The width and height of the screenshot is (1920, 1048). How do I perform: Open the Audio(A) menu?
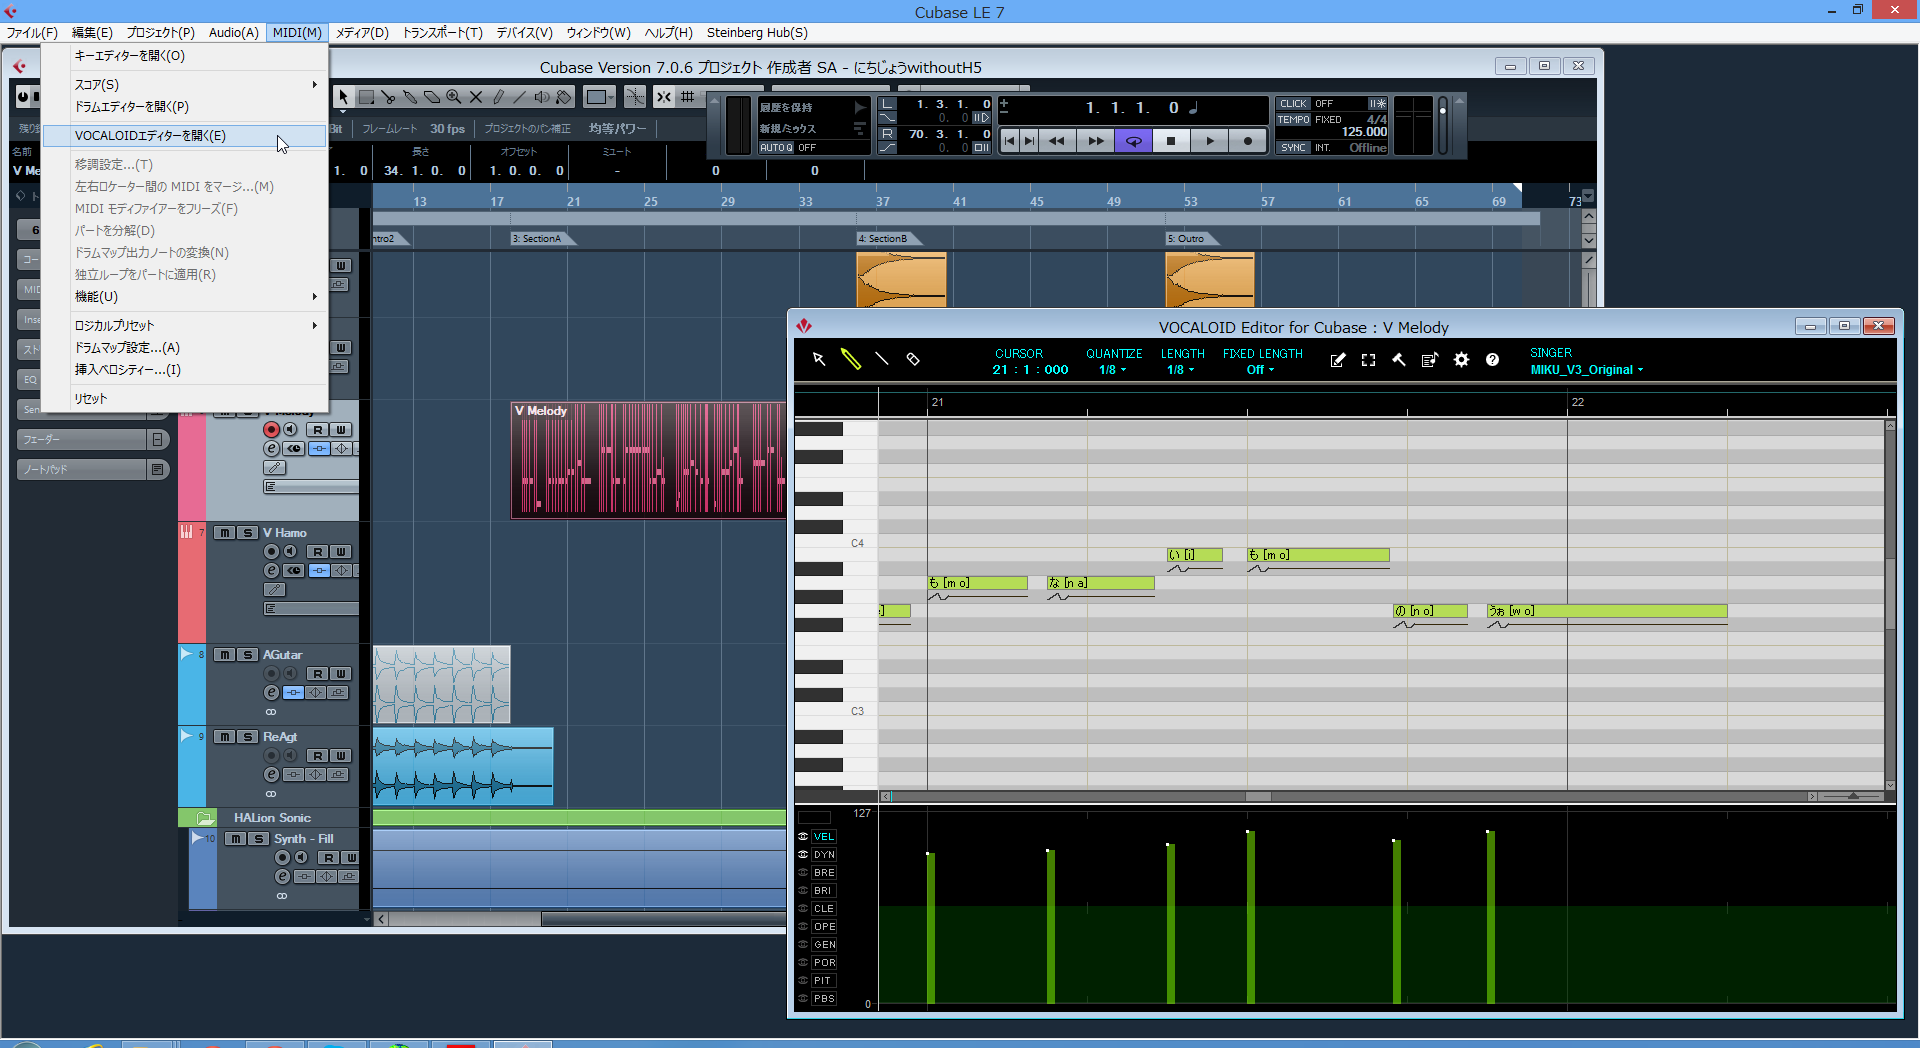(x=233, y=33)
